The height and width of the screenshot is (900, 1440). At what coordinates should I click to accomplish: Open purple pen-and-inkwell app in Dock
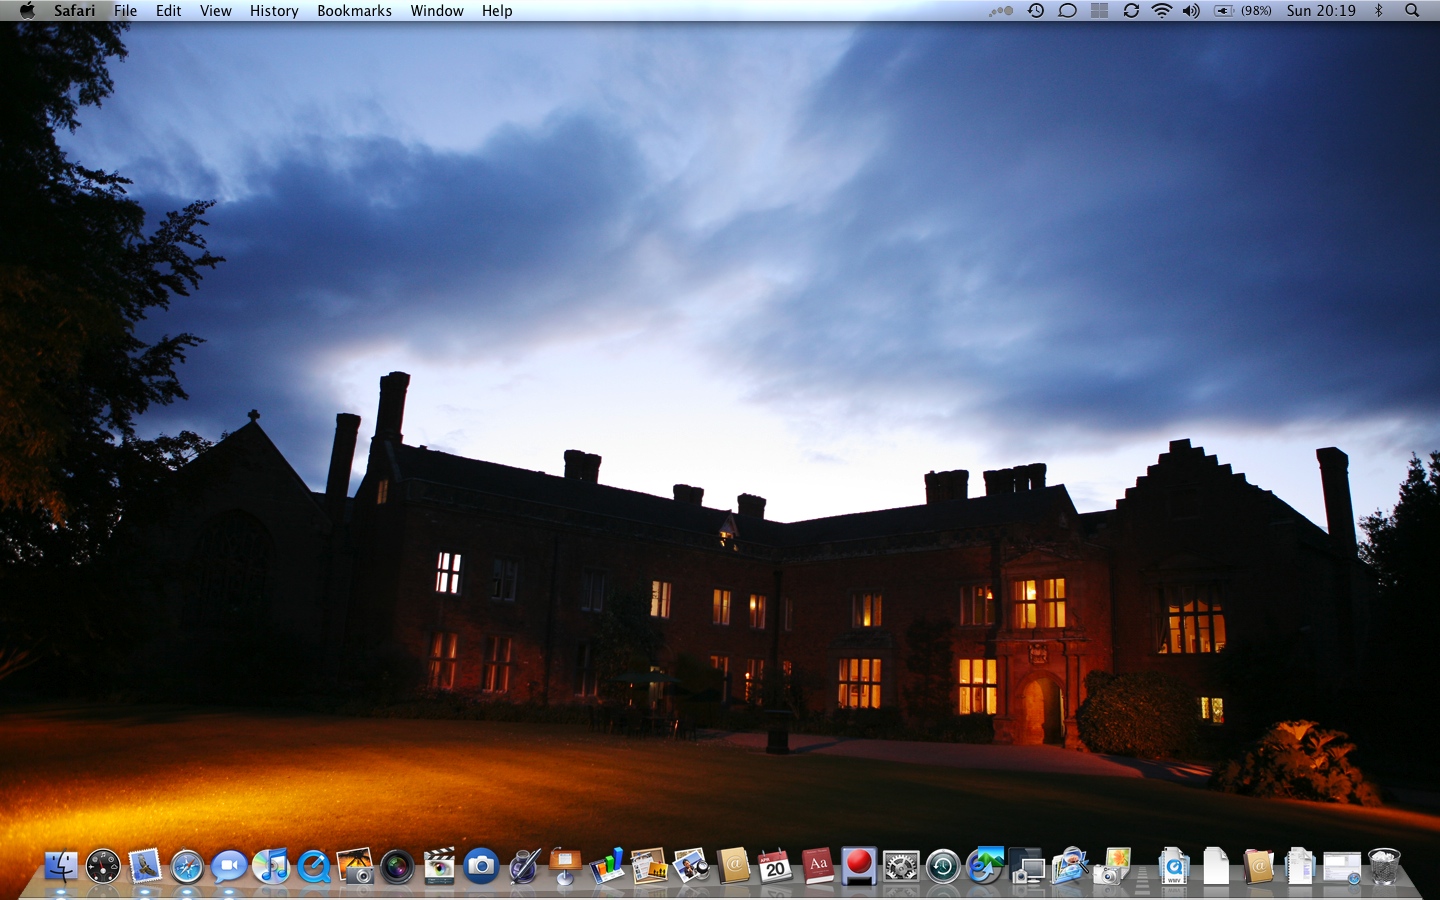523,866
